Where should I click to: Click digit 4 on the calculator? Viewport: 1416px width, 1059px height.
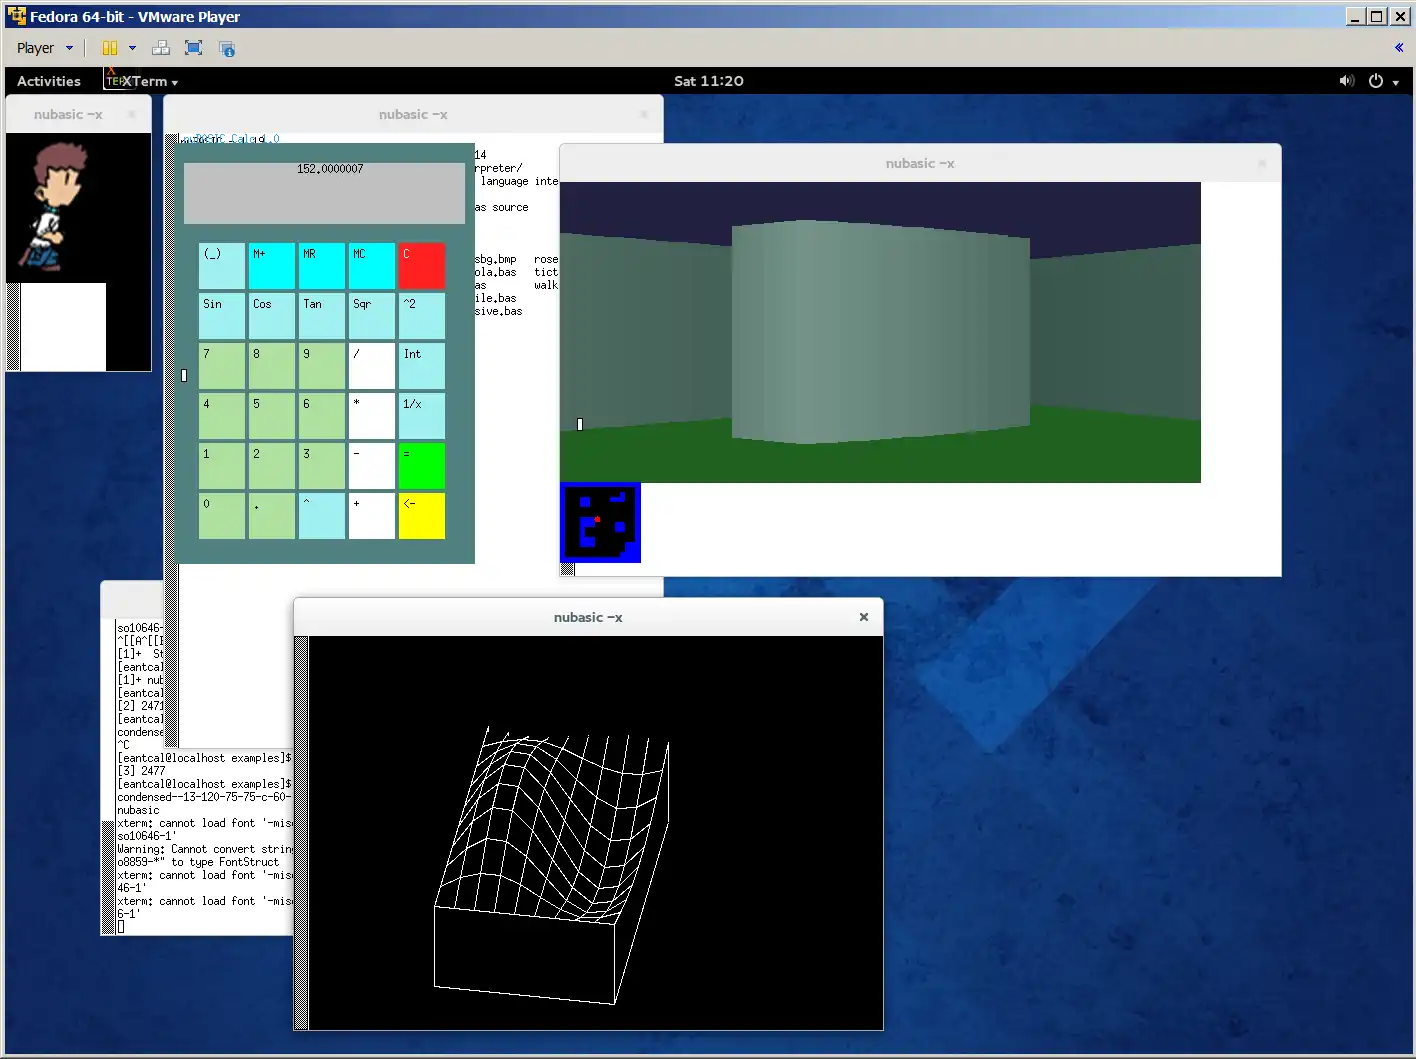[x=222, y=416]
